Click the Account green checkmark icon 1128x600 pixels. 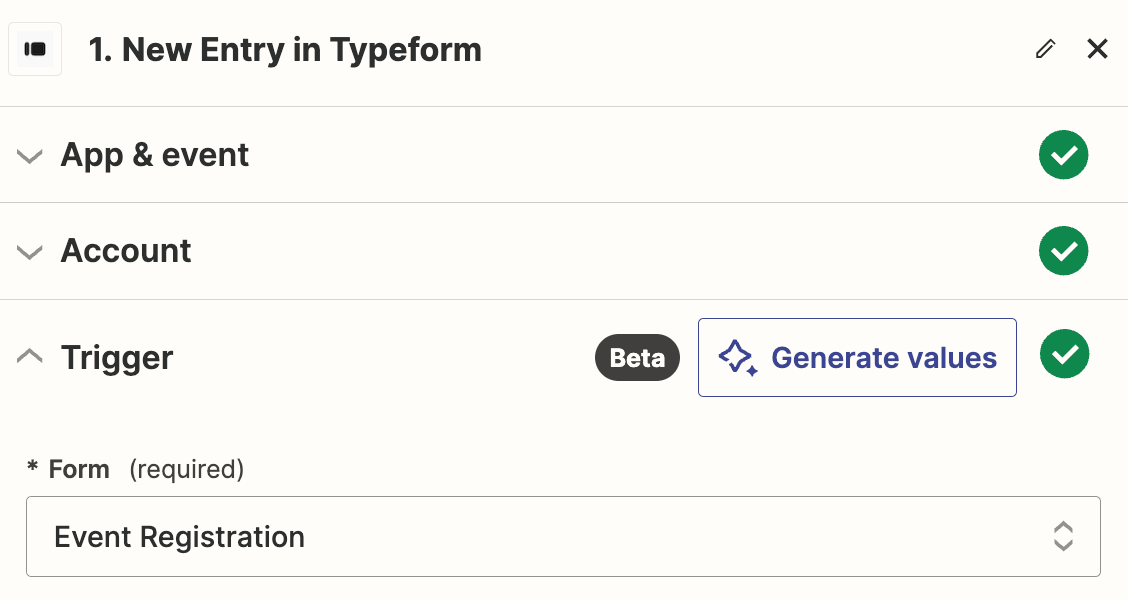click(1063, 251)
